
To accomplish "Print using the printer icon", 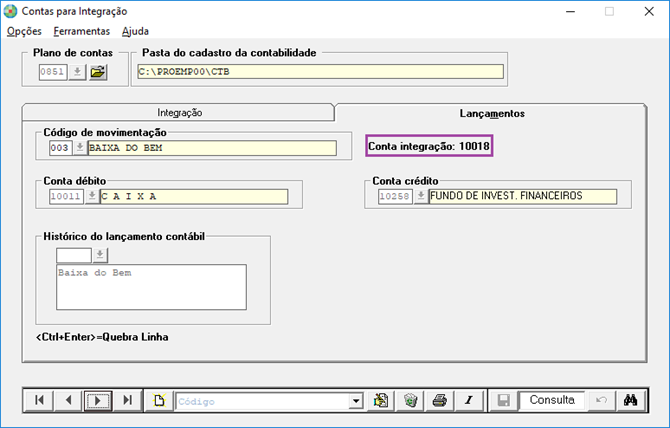I will (x=440, y=400).
